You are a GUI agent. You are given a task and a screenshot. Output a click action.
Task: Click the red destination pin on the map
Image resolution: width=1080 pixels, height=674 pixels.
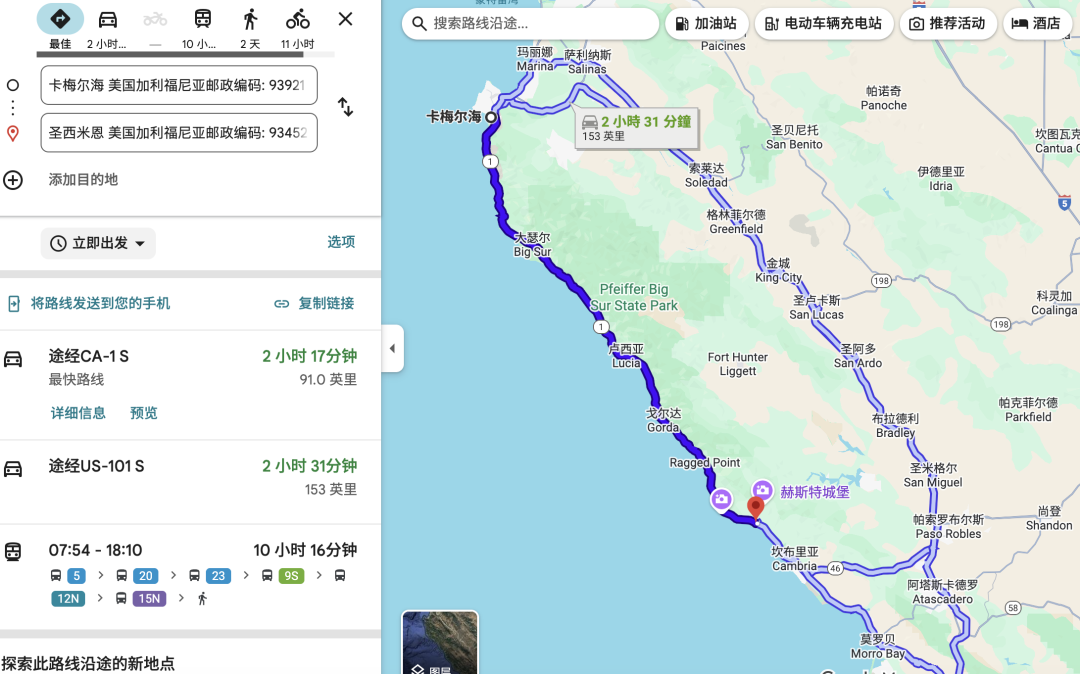[756, 508]
